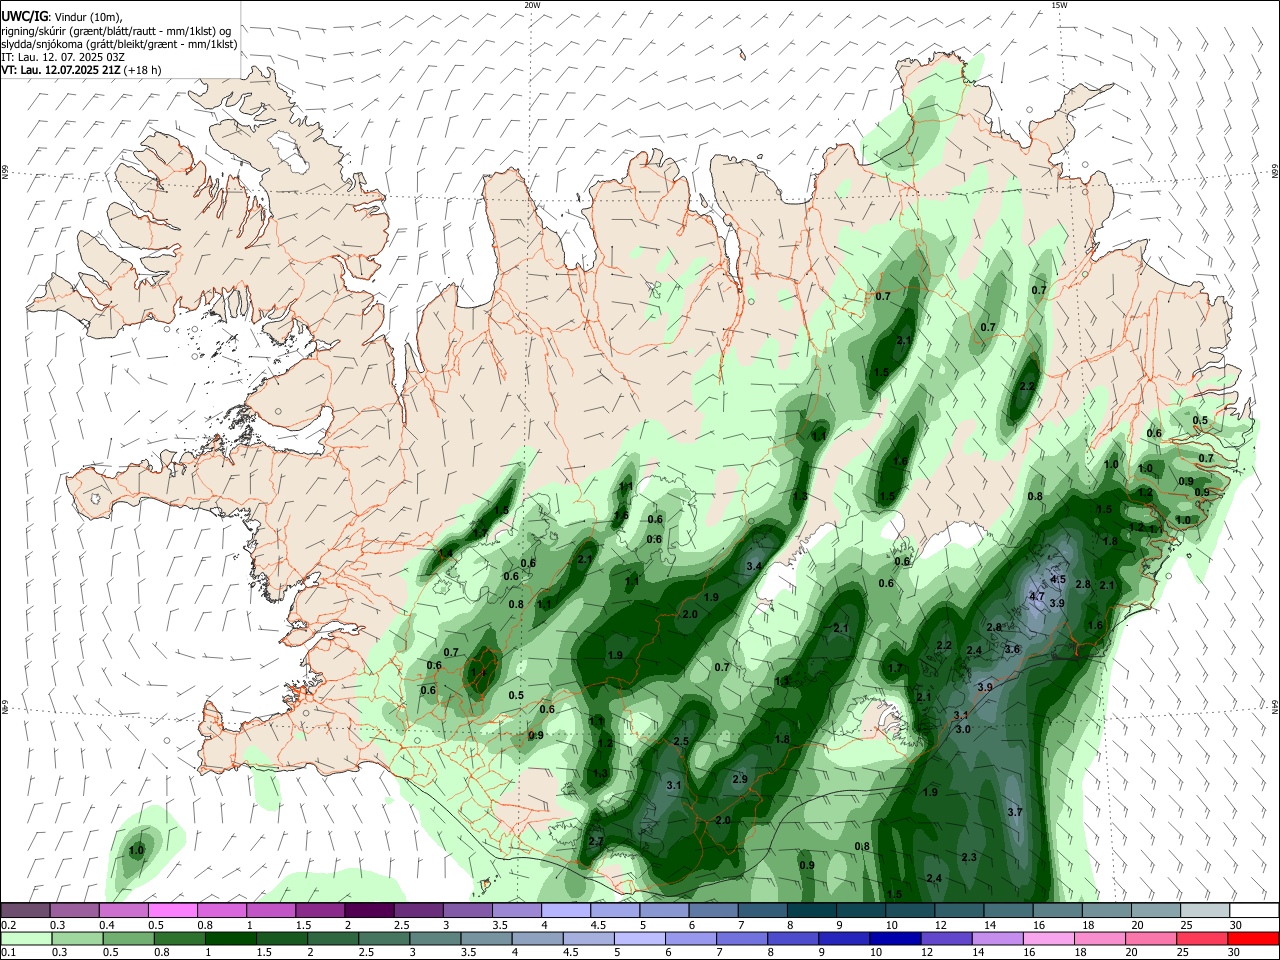Viewport: 1280px width, 960px height.
Task: Select the 'rigning/skúrir' legend description line
Action: click(116, 30)
